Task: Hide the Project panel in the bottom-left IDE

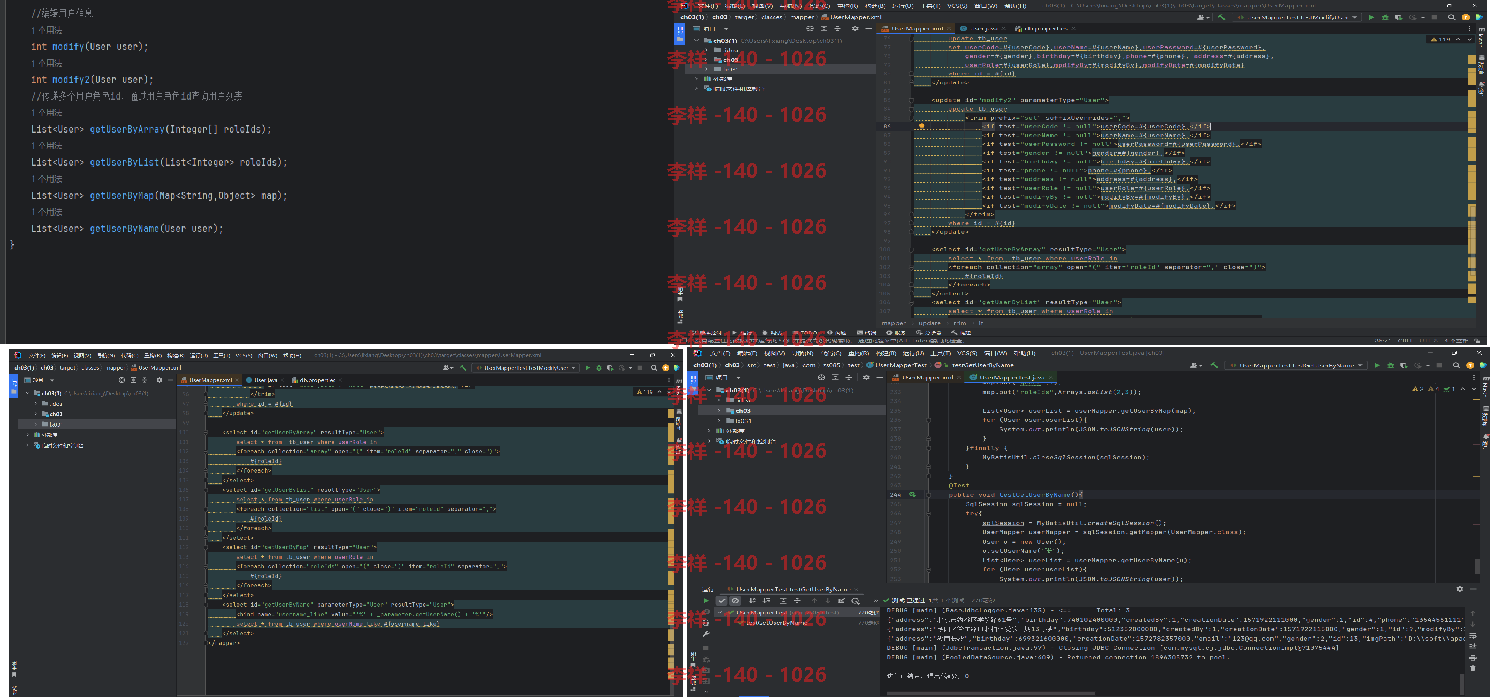Action: 170,380
